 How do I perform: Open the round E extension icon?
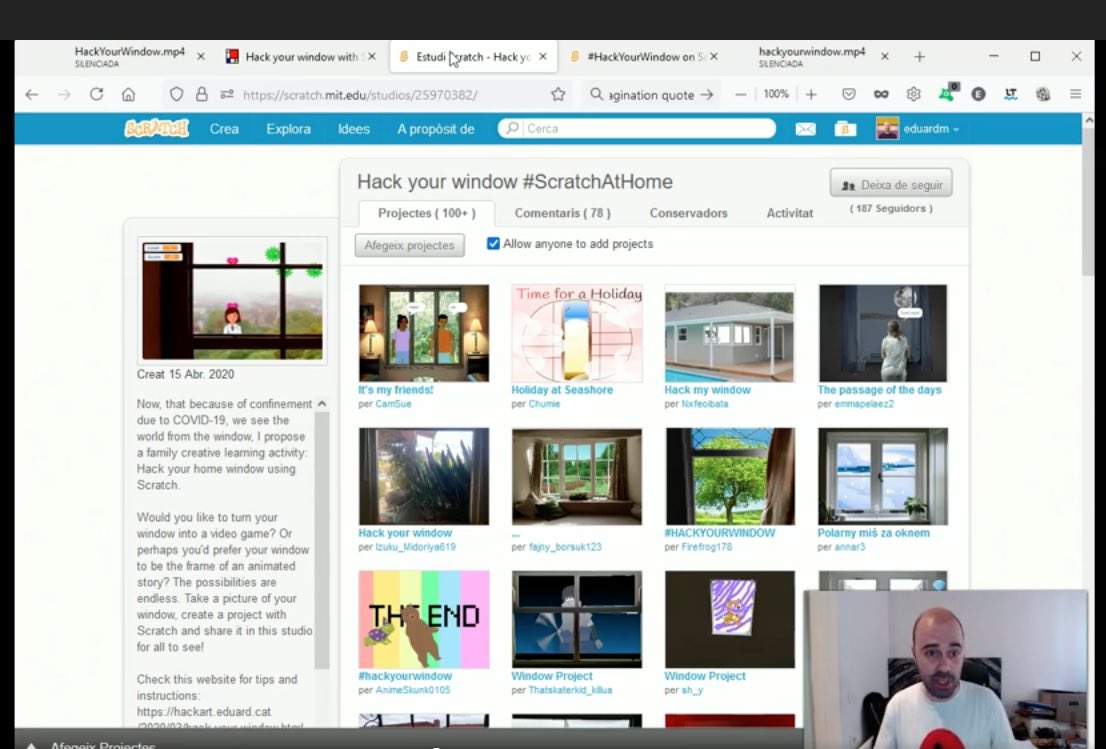[978, 95]
